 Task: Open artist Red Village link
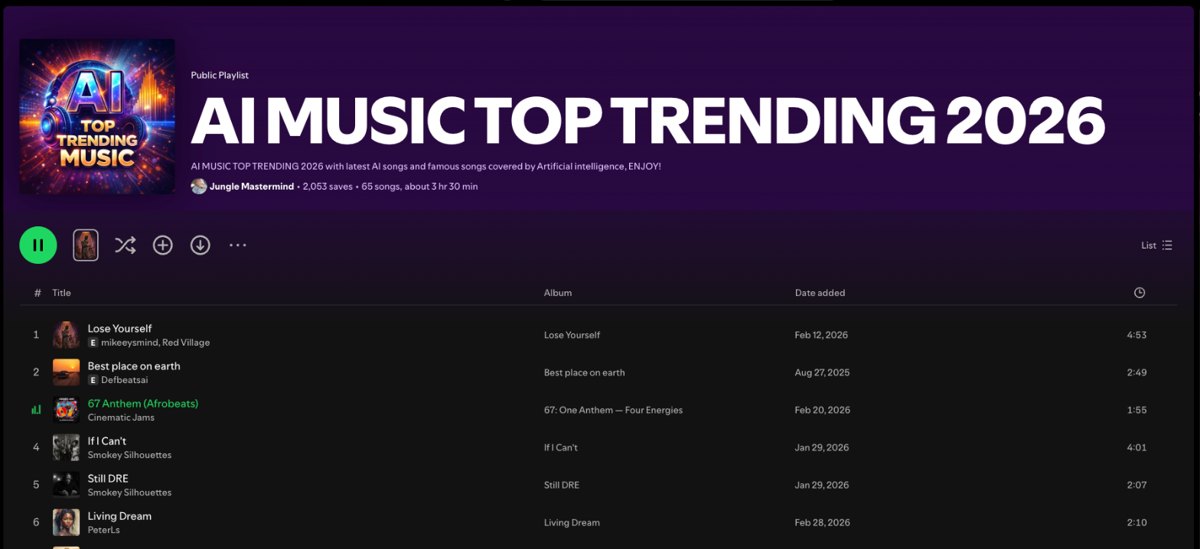(186, 342)
